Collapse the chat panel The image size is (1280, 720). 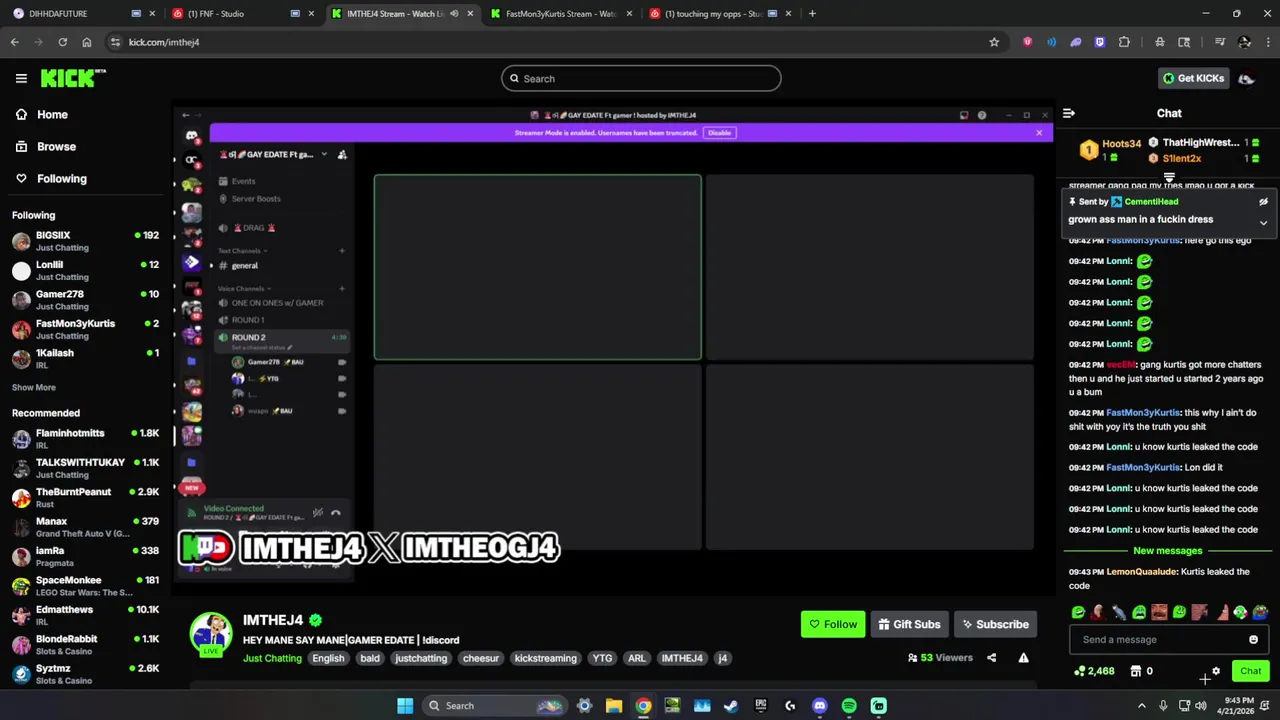click(1068, 114)
